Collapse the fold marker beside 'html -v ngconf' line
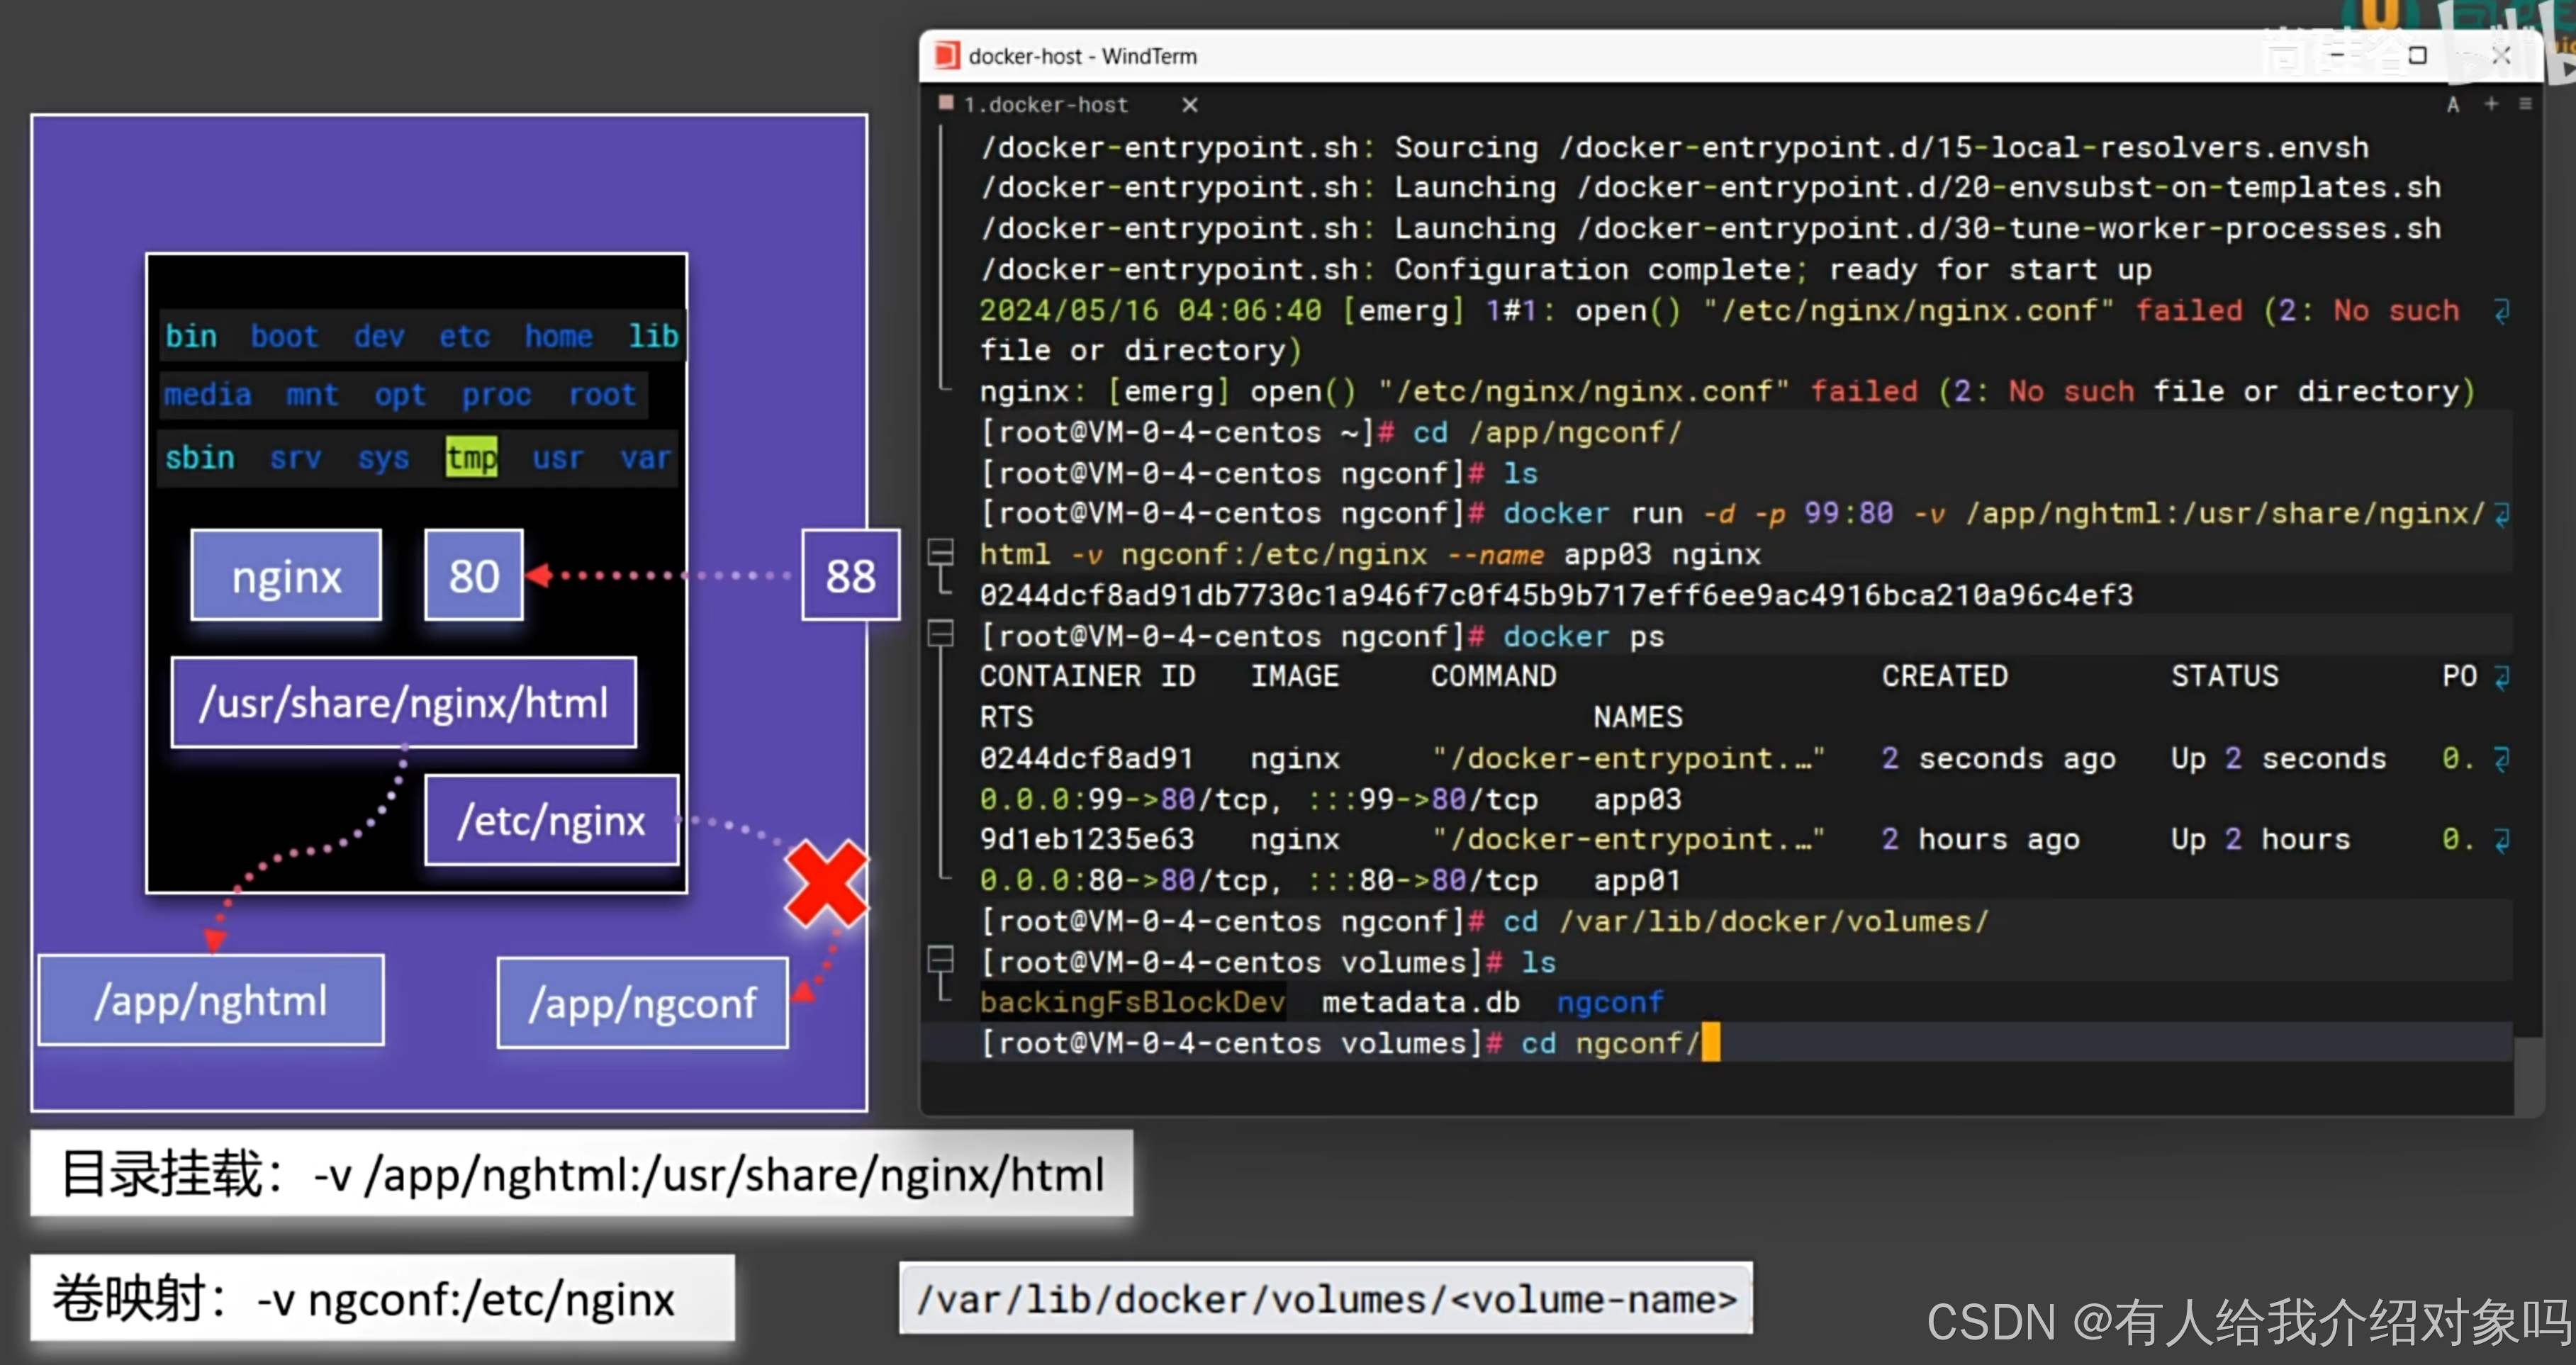The height and width of the screenshot is (1365, 2576). click(x=940, y=553)
